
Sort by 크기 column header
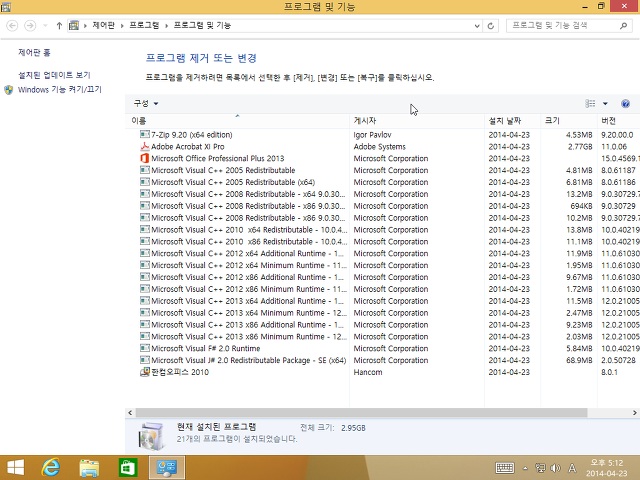click(x=569, y=121)
